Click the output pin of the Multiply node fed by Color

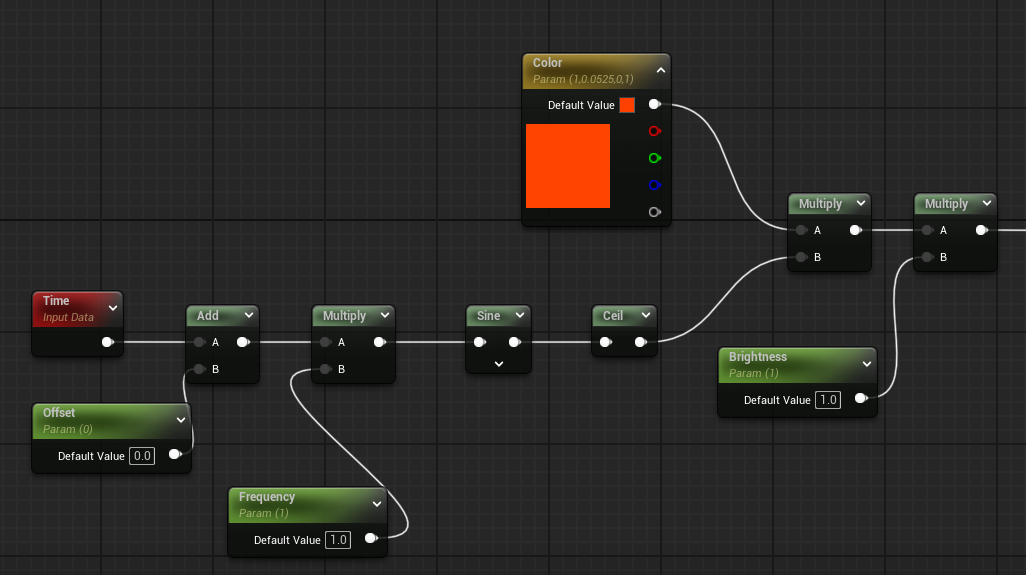[x=856, y=230]
